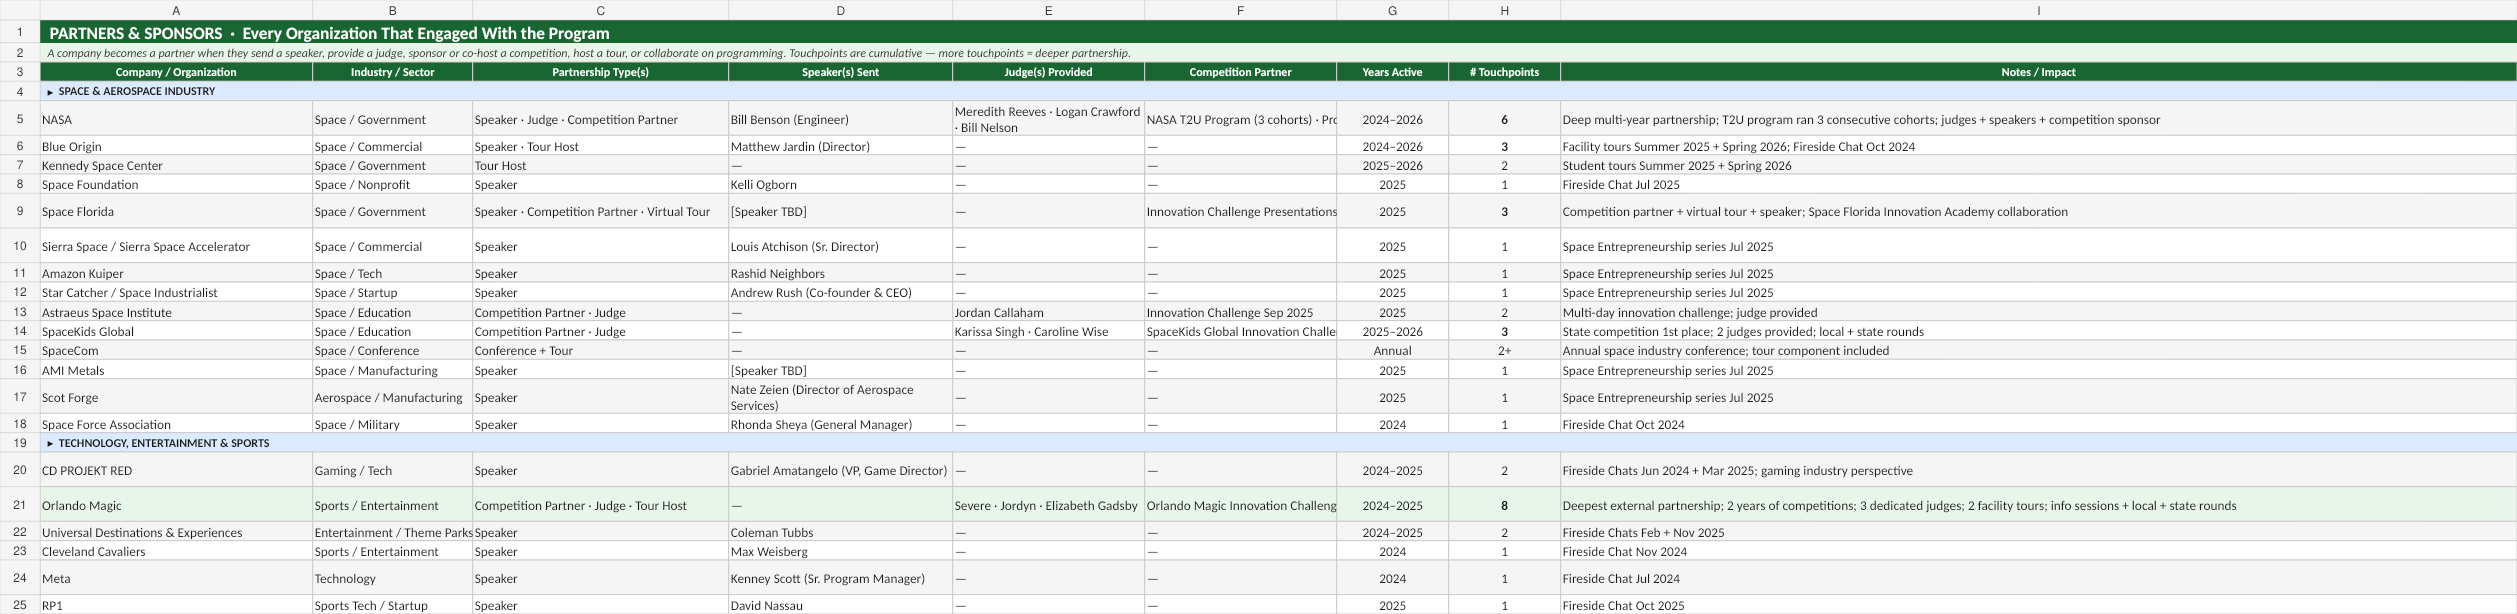Select the AMI Metals cell

point(176,370)
